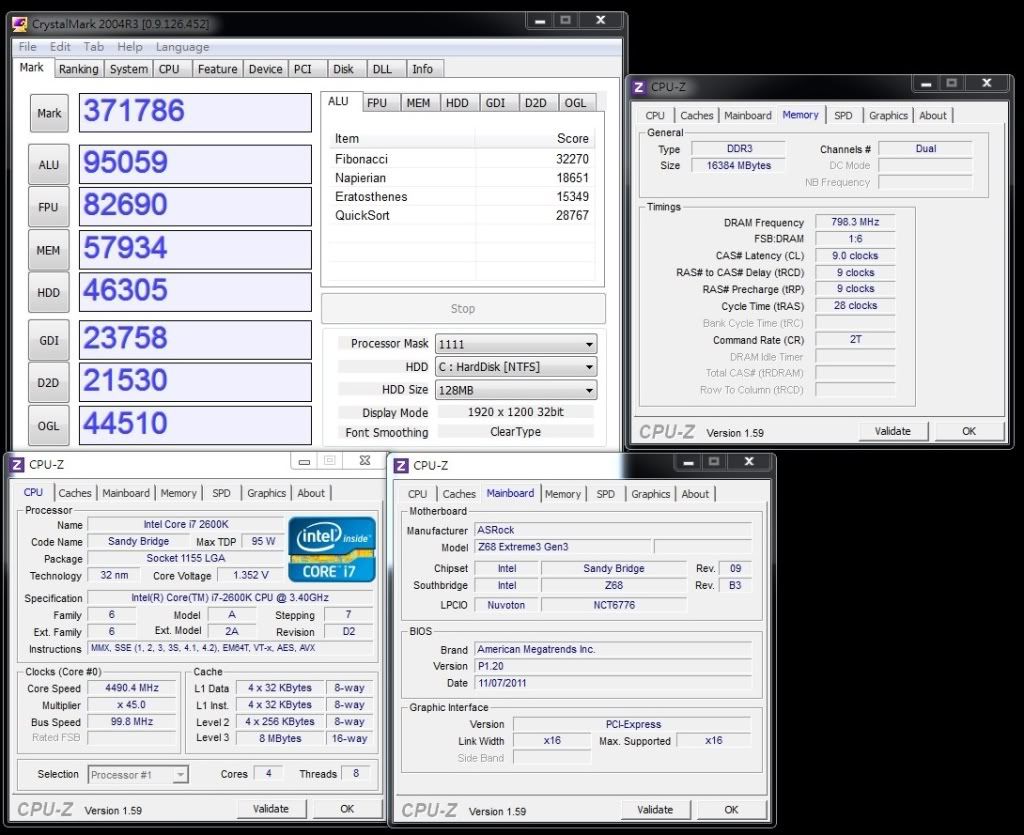Open the Language menu in CrystalMark
Viewport: 1024px width, 835px height.
point(182,46)
